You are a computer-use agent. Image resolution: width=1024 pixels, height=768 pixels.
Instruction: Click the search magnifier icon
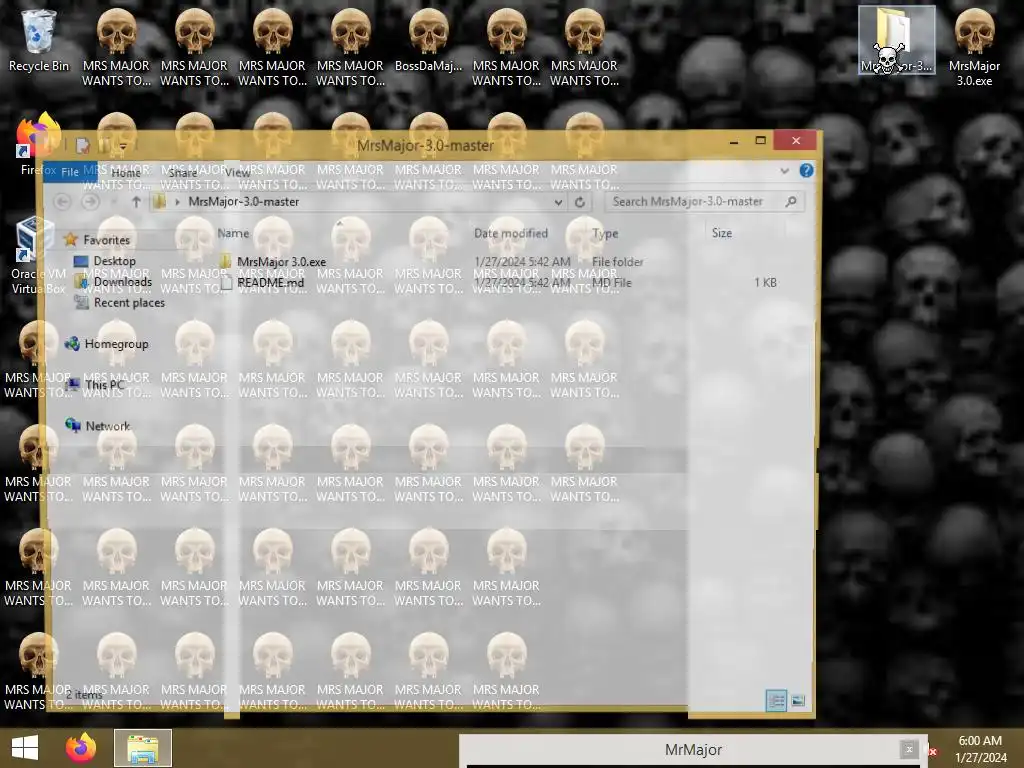tap(791, 202)
